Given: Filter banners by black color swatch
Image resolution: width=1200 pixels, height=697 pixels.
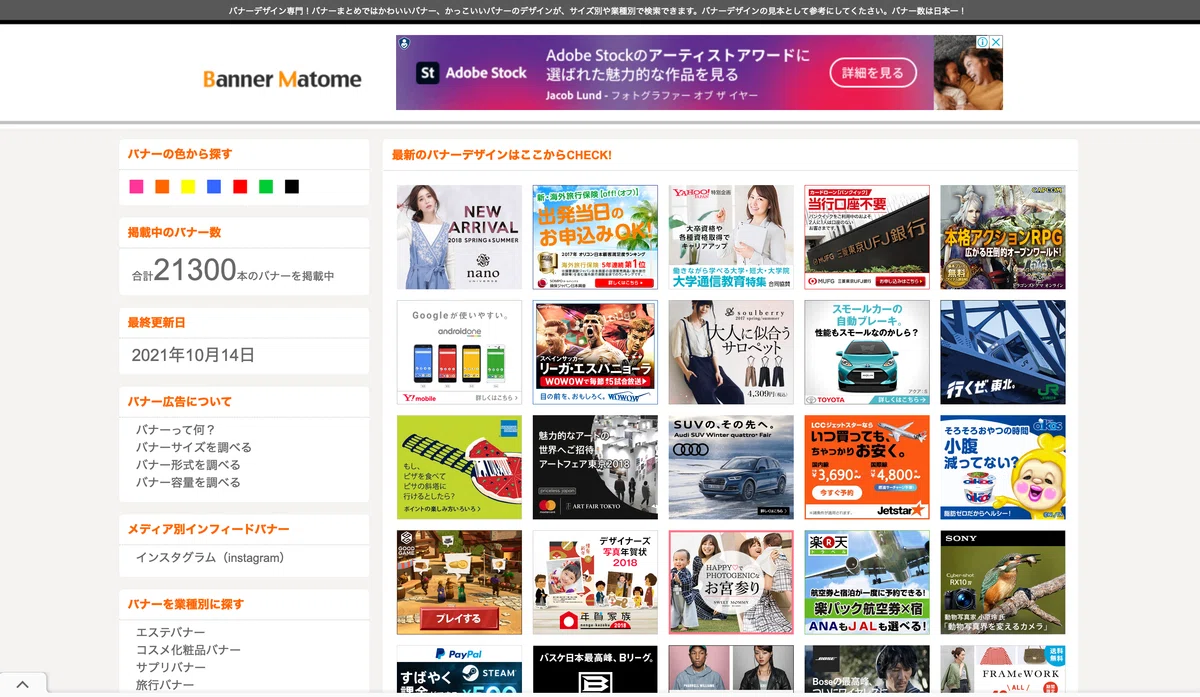Looking at the screenshot, I should click(292, 187).
